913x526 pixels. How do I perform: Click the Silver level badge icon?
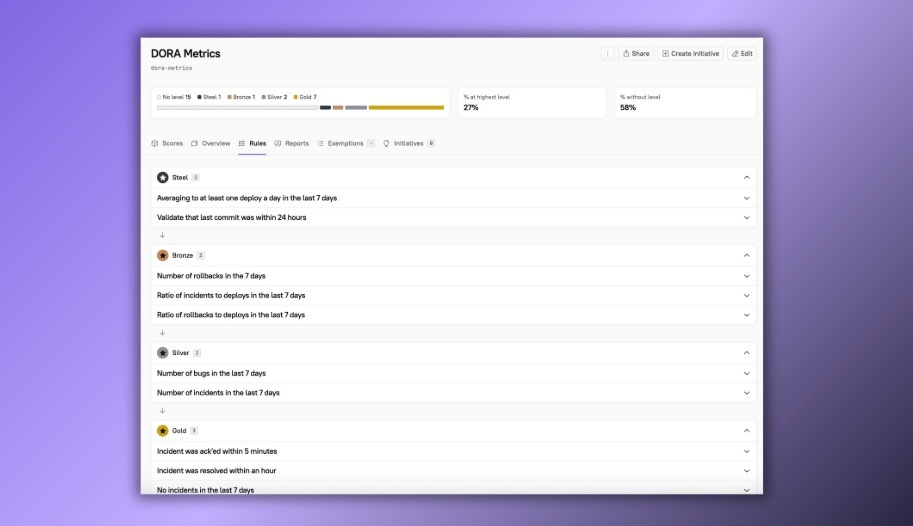pyautogui.click(x=162, y=353)
